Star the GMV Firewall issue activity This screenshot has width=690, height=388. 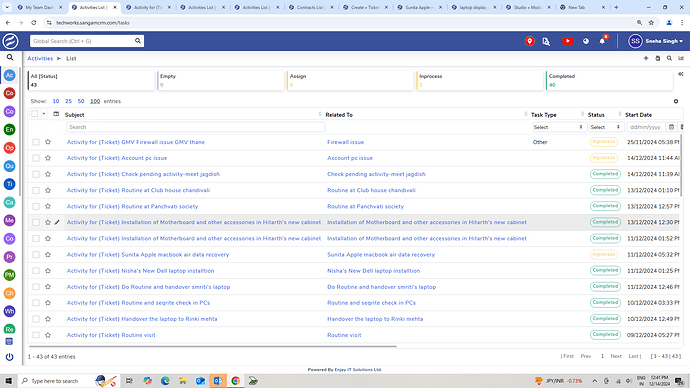[48, 142]
